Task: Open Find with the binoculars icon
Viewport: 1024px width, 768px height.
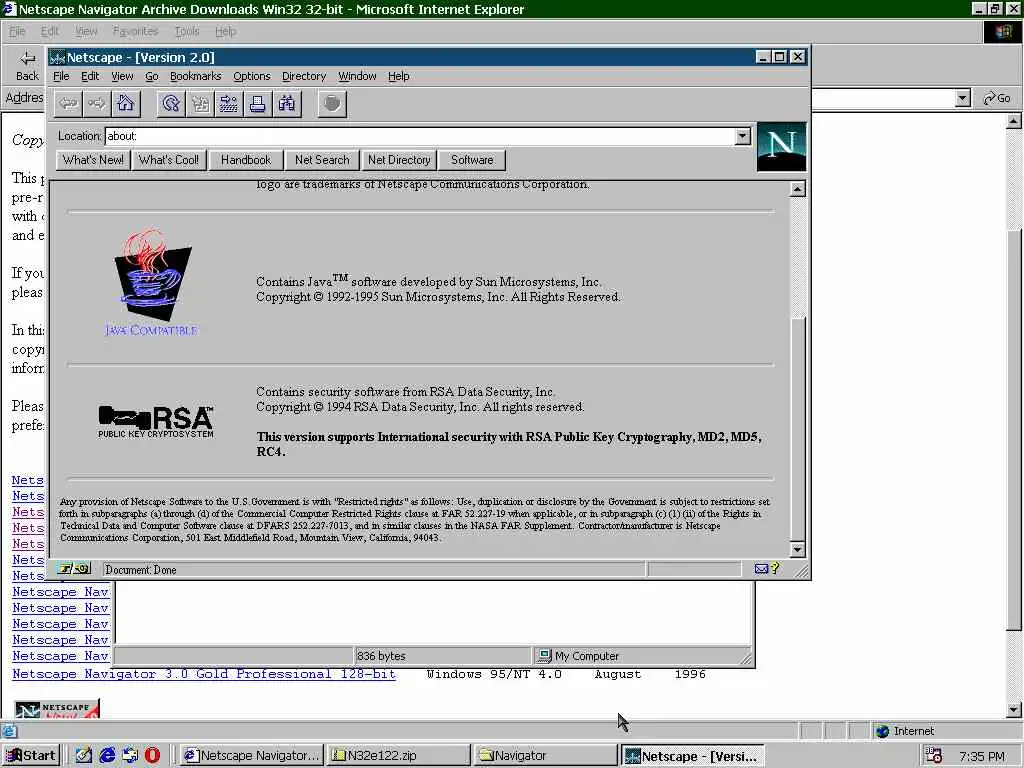Action: (286, 103)
